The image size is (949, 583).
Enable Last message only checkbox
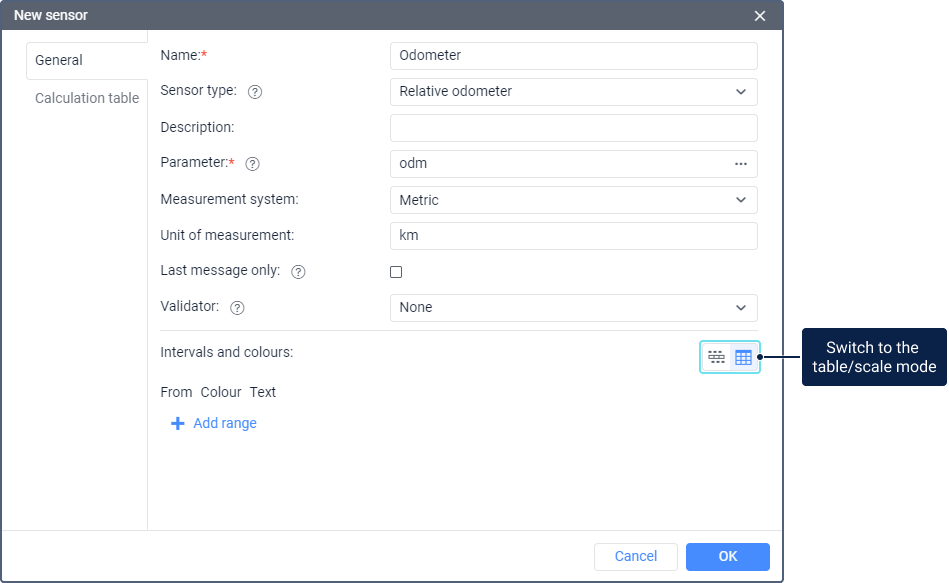pyautogui.click(x=396, y=272)
